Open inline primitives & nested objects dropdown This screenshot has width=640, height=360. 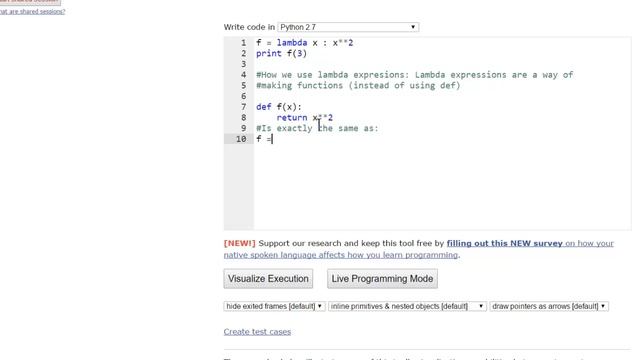407,306
